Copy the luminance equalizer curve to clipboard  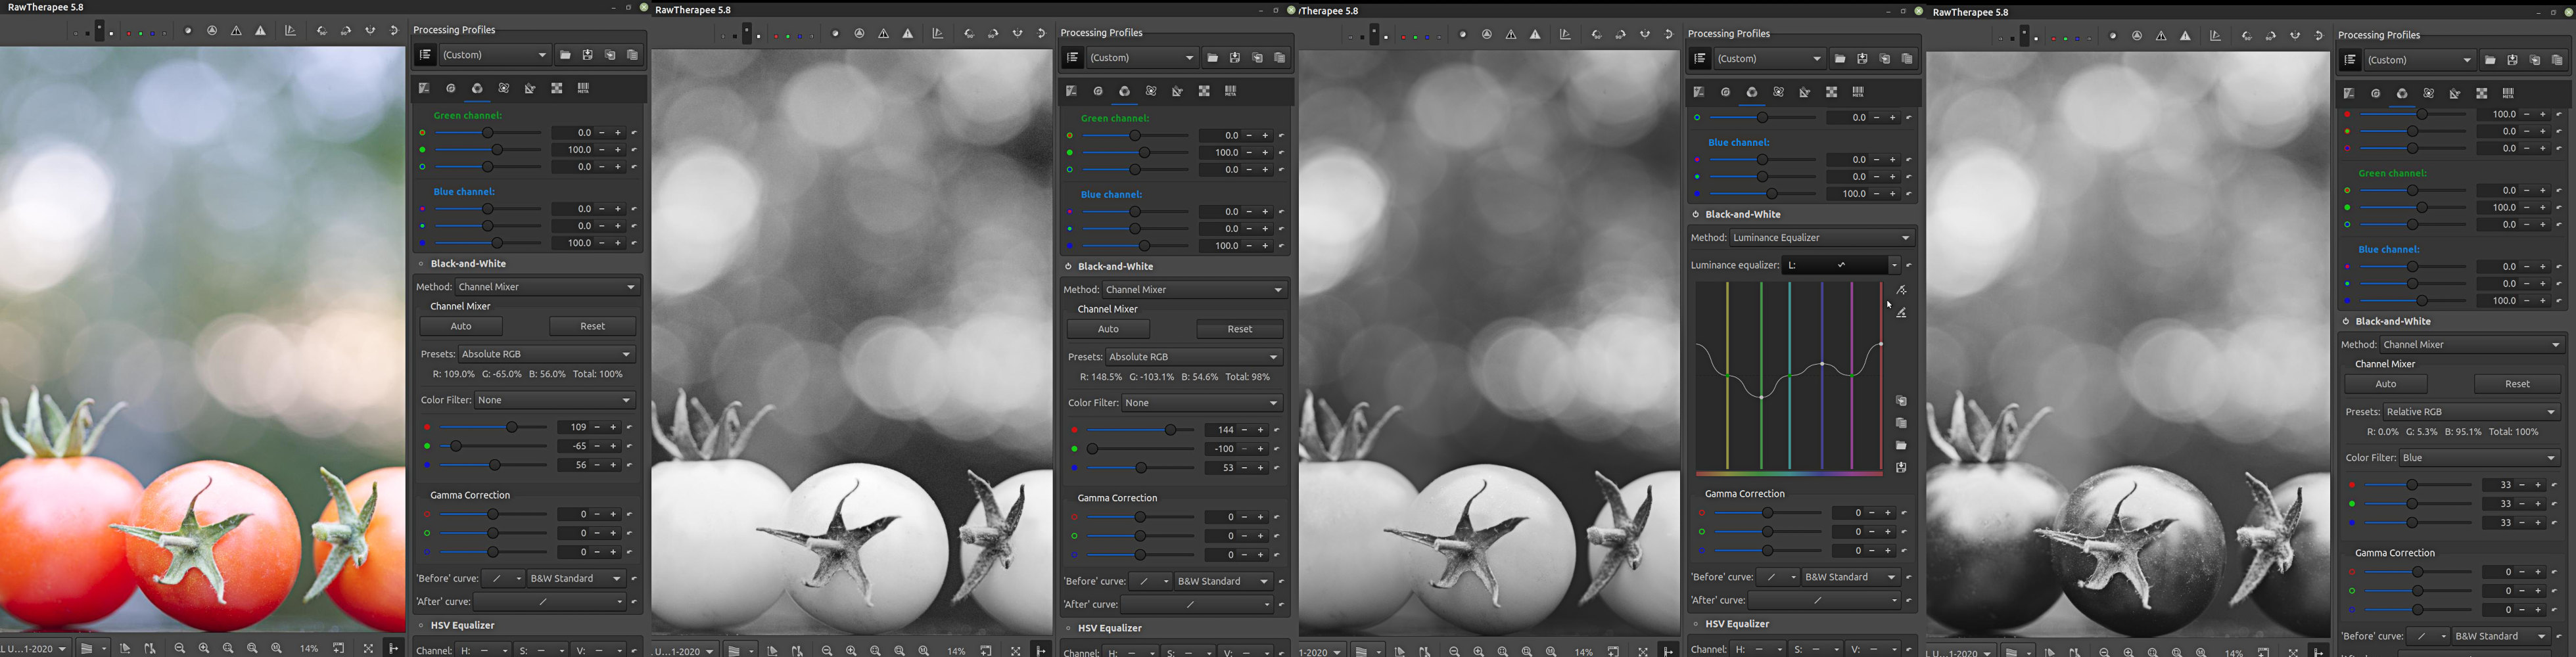[1901, 401]
